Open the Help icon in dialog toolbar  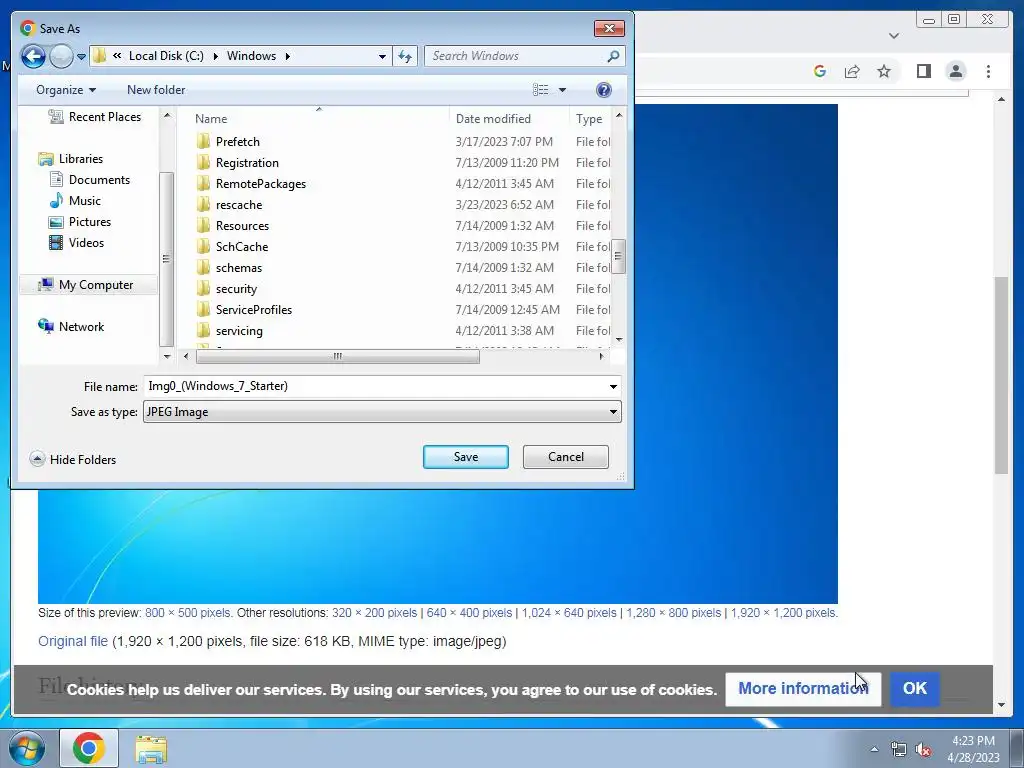tap(603, 90)
